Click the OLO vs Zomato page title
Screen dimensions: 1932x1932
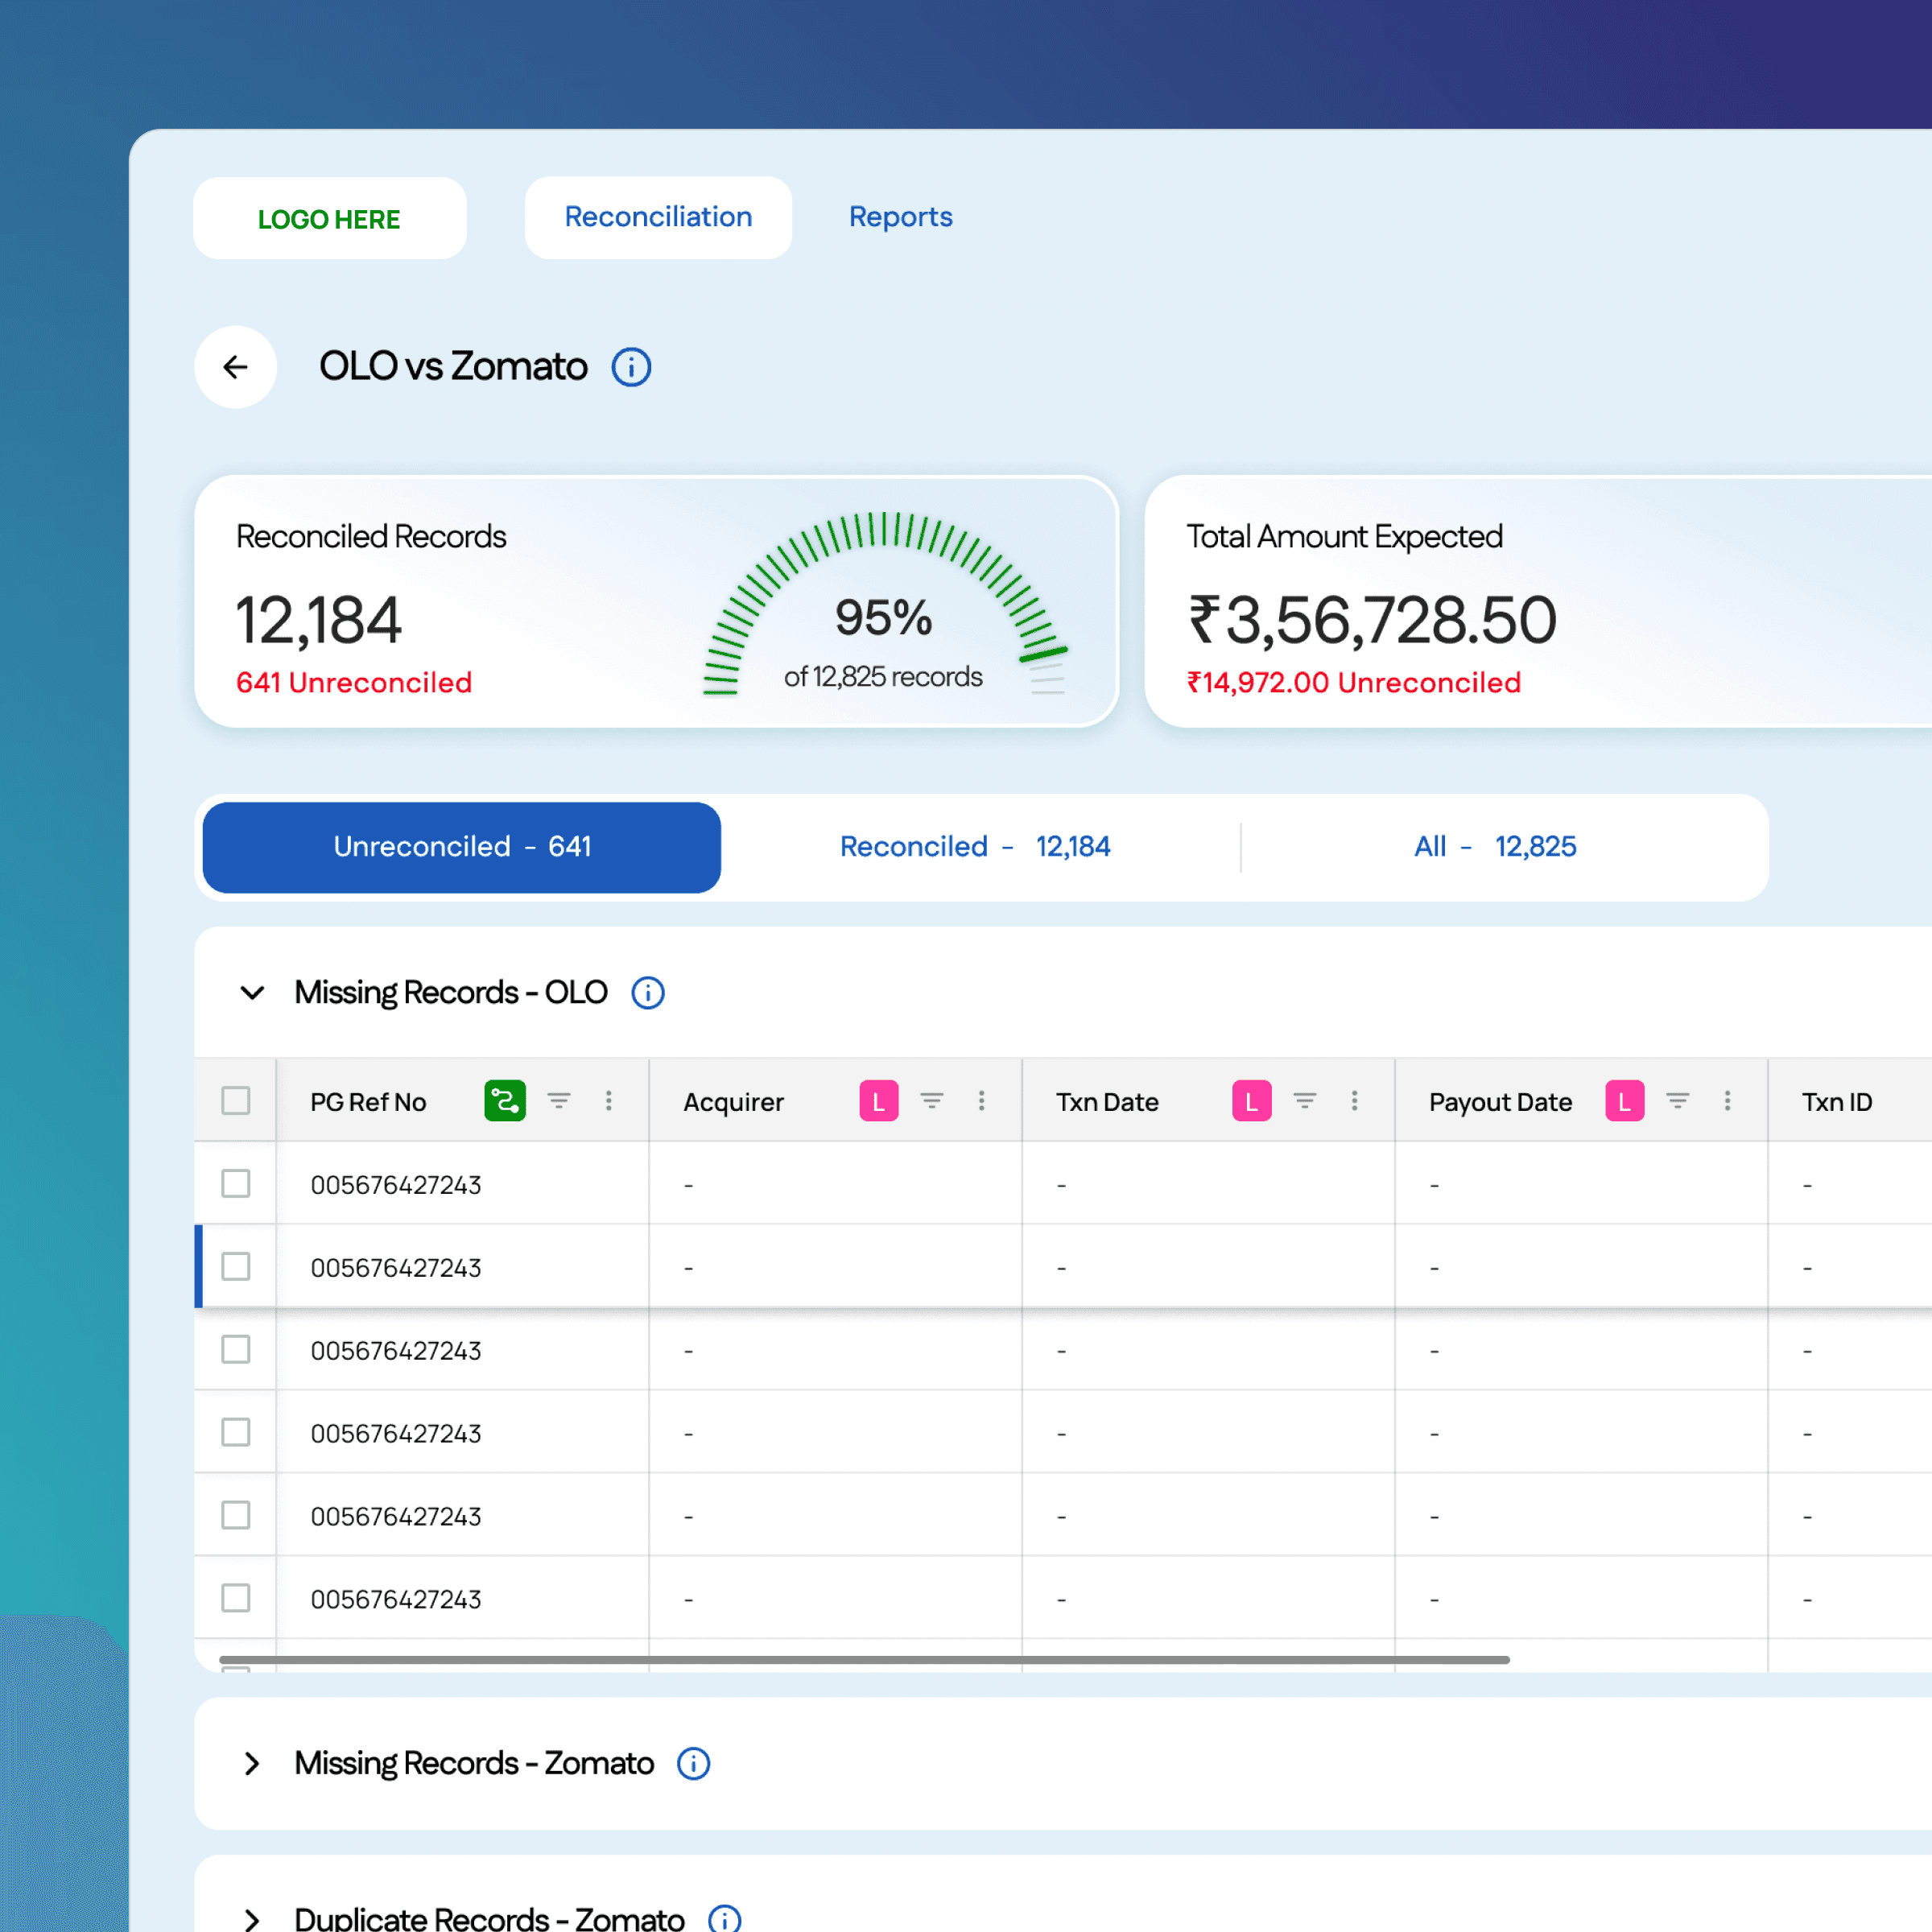454,366
